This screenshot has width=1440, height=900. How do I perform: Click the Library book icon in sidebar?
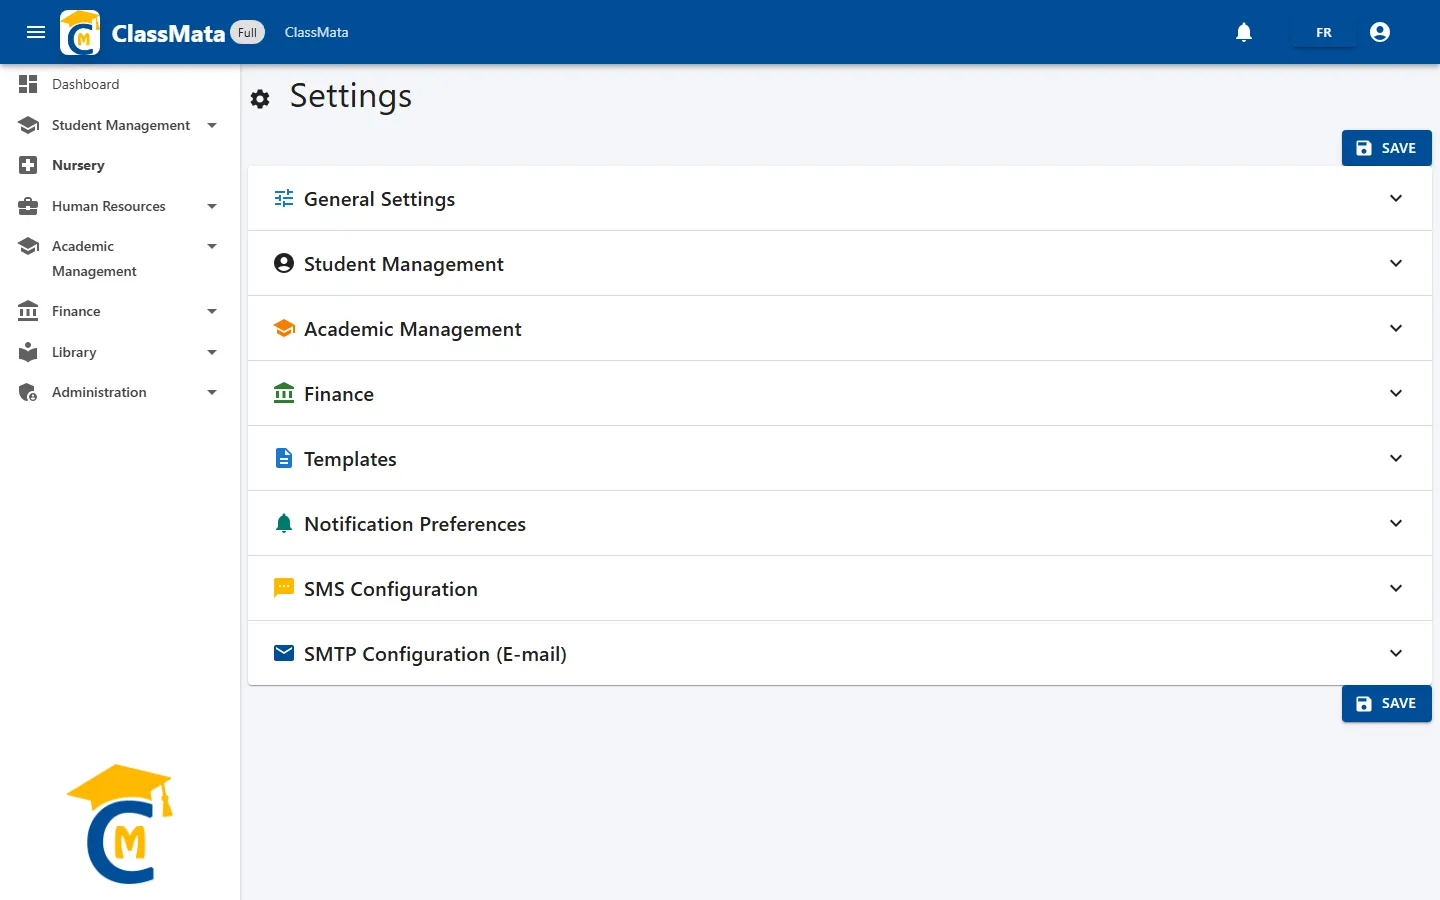click(28, 352)
